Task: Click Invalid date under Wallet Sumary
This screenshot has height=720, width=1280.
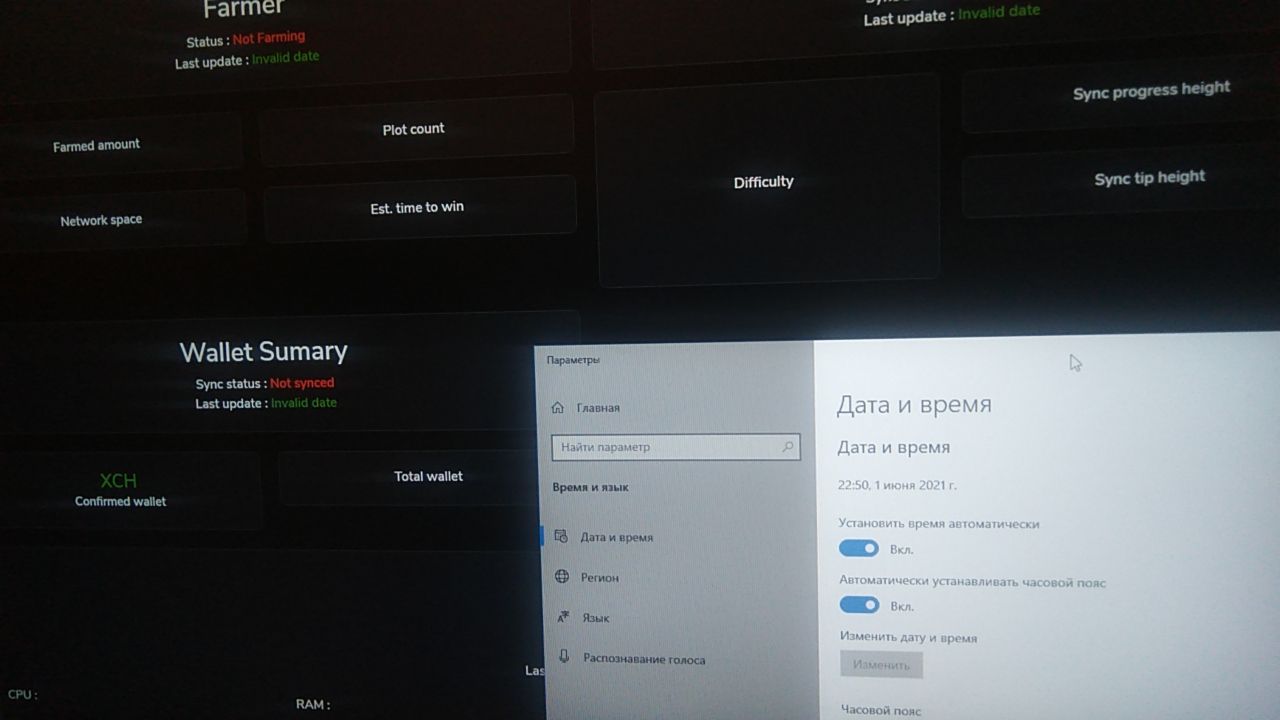Action: pos(304,403)
